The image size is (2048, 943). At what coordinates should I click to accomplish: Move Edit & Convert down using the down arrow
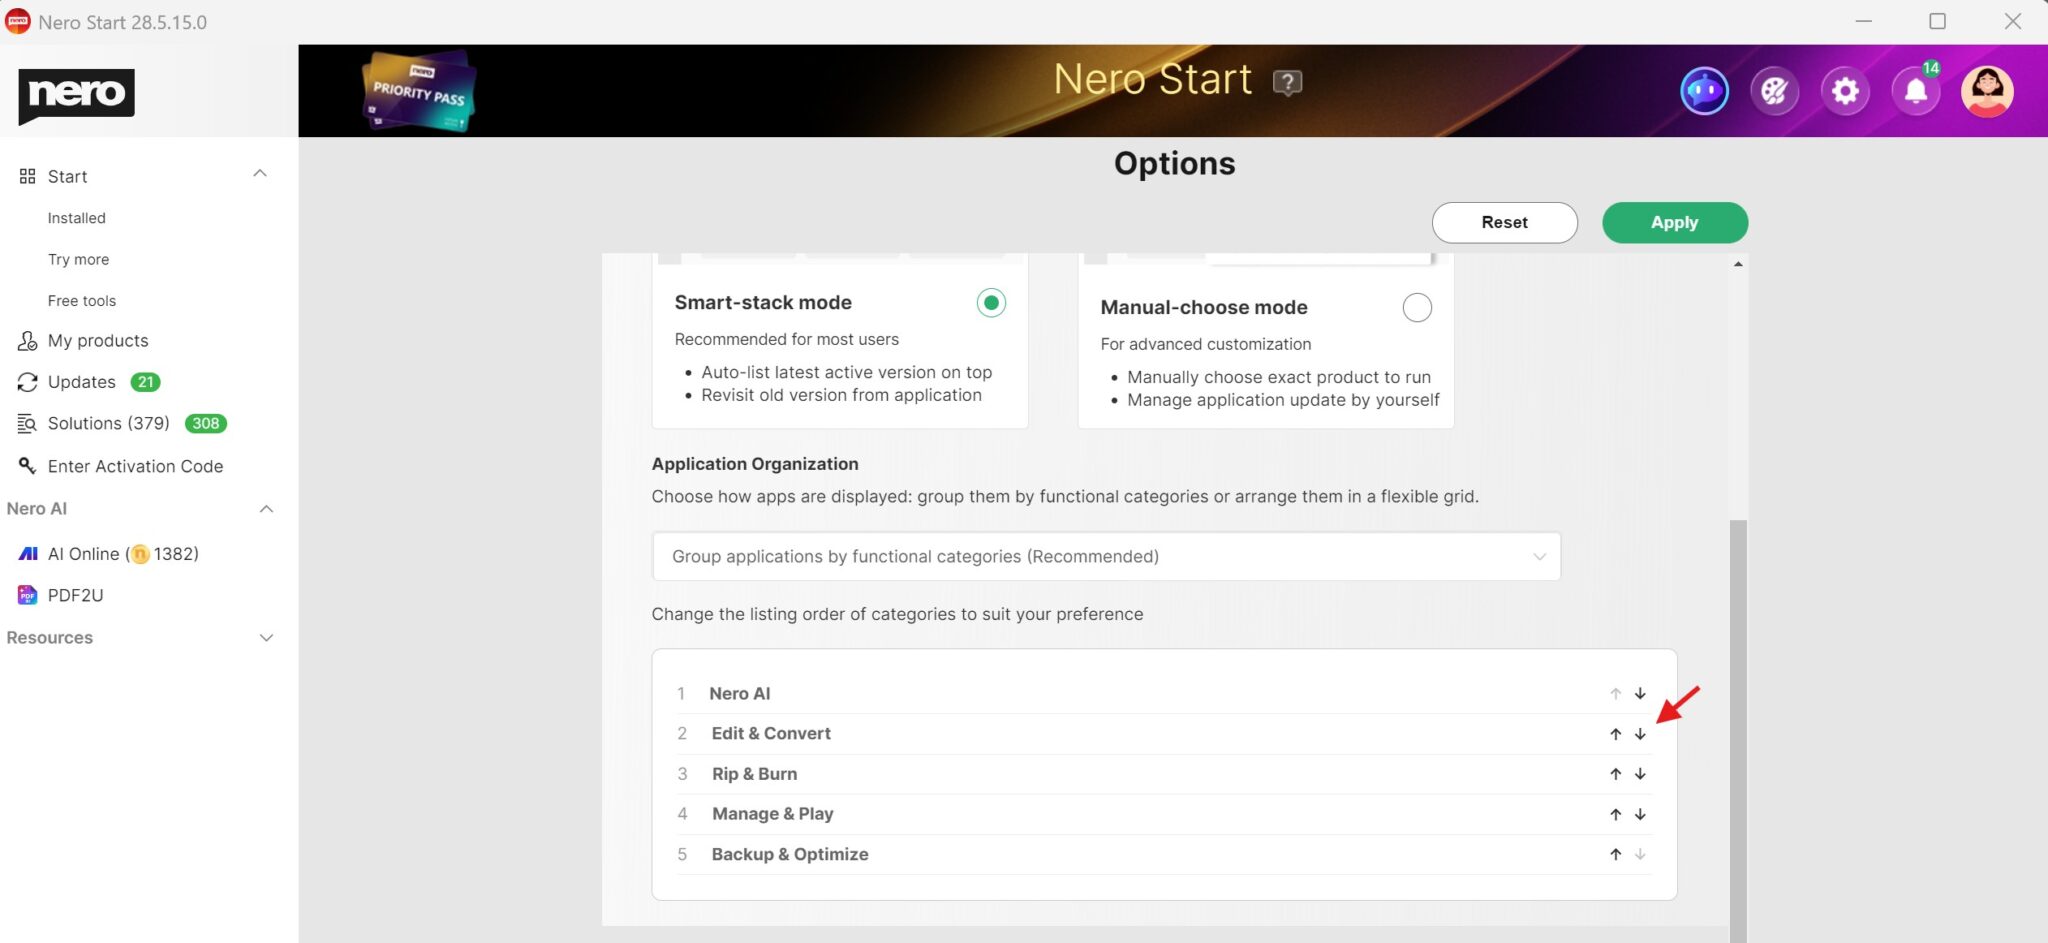pyautogui.click(x=1640, y=733)
